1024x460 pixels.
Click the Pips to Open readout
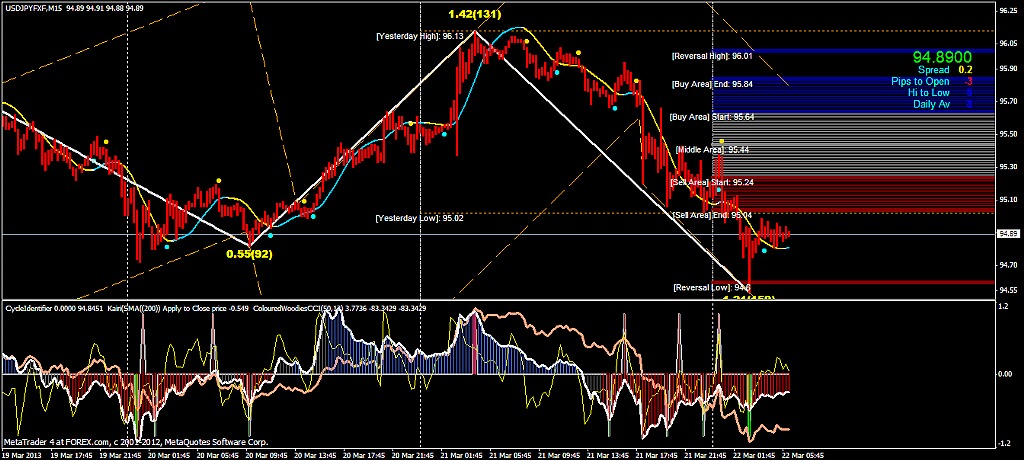click(931, 81)
